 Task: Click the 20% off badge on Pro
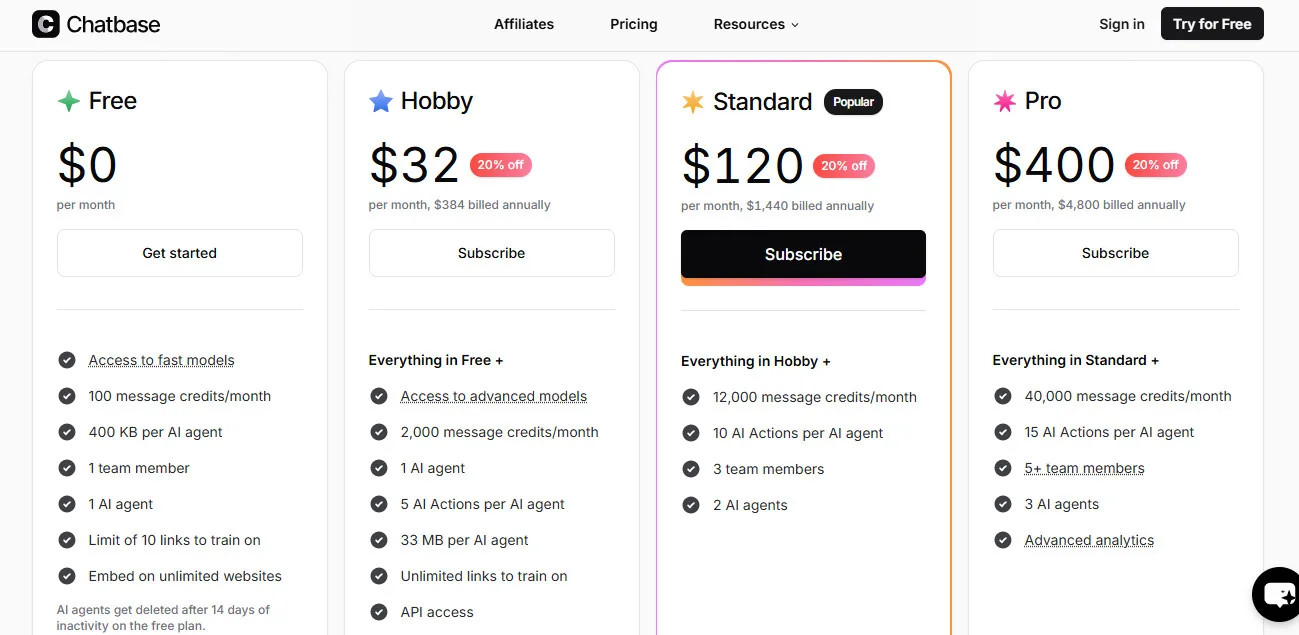click(x=1155, y=164)
